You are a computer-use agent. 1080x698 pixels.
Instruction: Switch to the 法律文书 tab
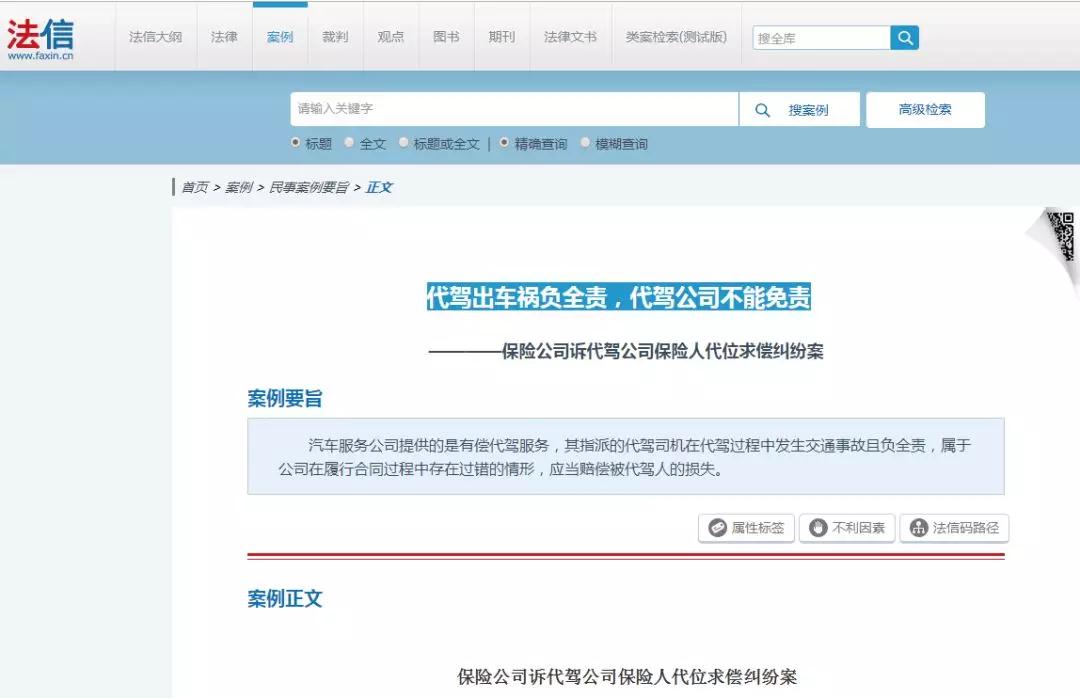570,37
